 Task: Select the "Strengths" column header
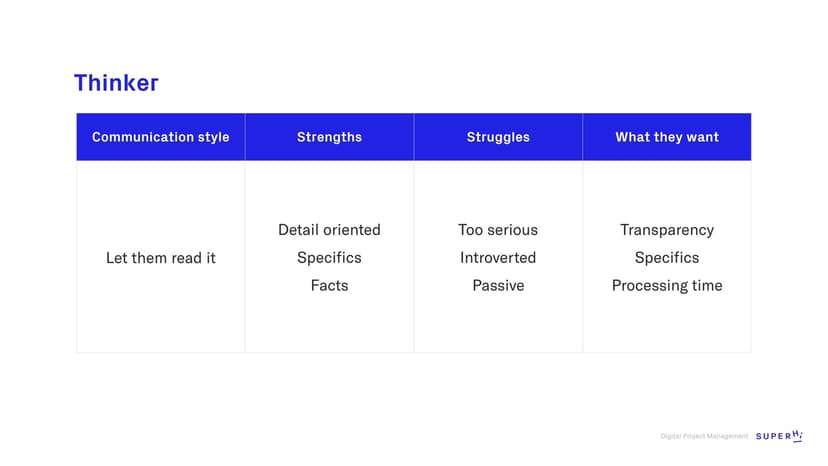point(329,137)
